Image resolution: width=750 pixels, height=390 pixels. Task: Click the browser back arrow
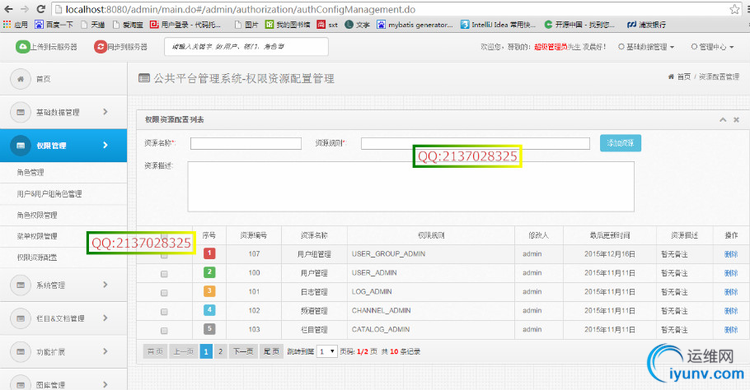[8, 9]
